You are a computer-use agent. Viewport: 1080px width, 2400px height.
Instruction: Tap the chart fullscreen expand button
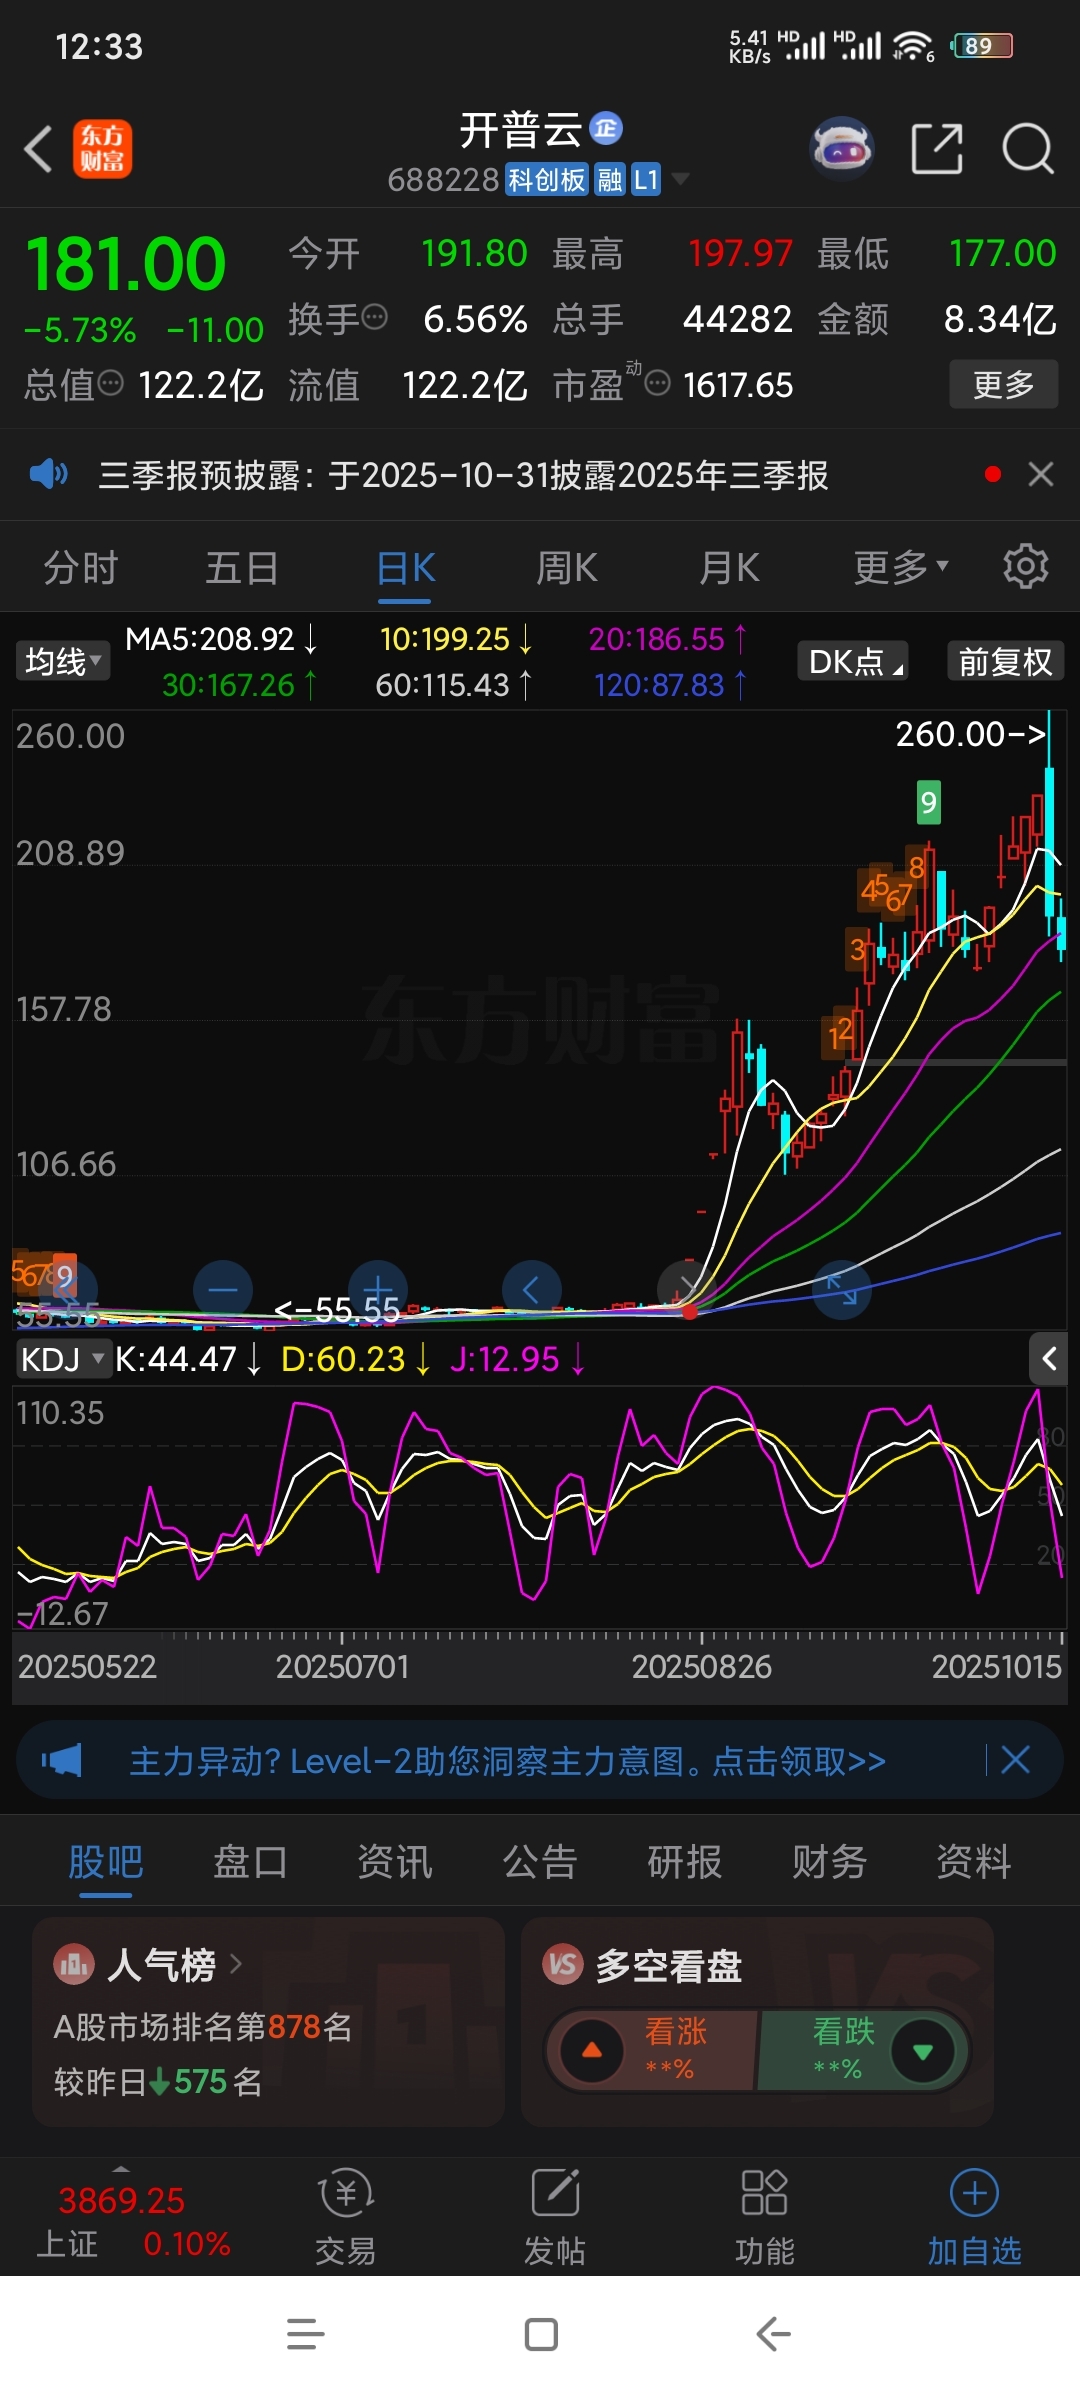842,1289
